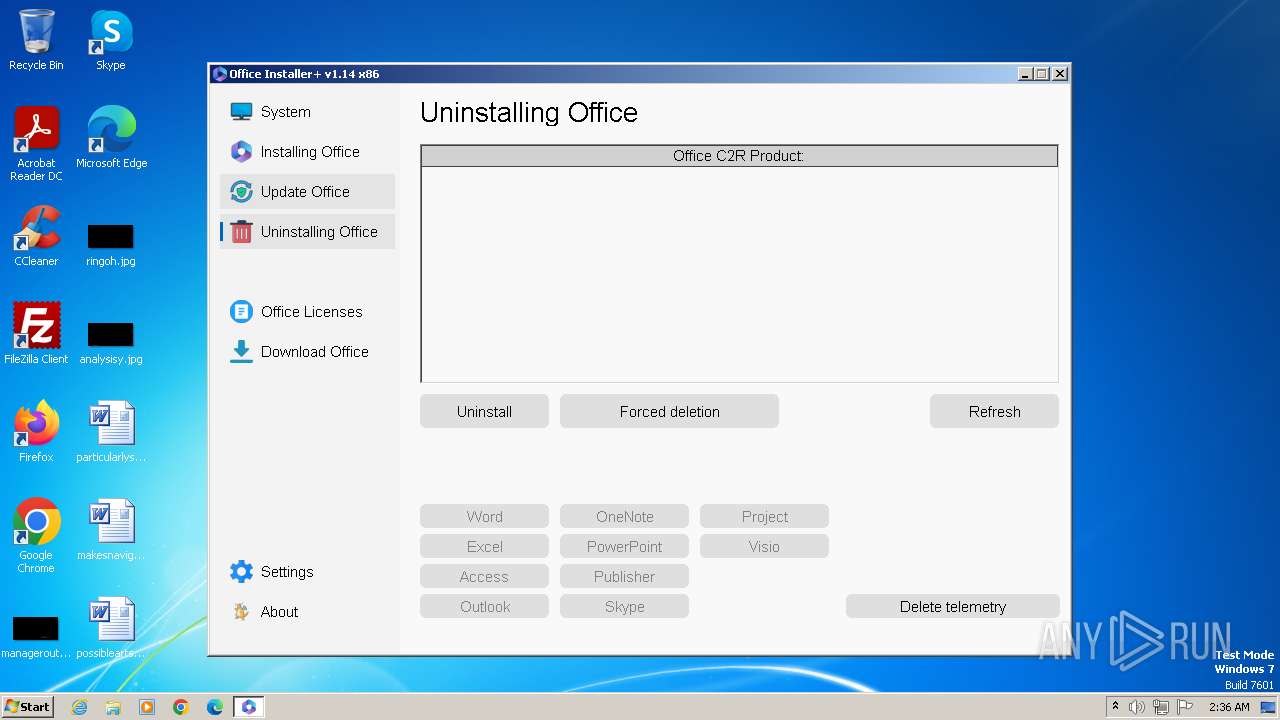Click the PowerPoint app button
This screenshot has width=1280, height=720.
624,547
